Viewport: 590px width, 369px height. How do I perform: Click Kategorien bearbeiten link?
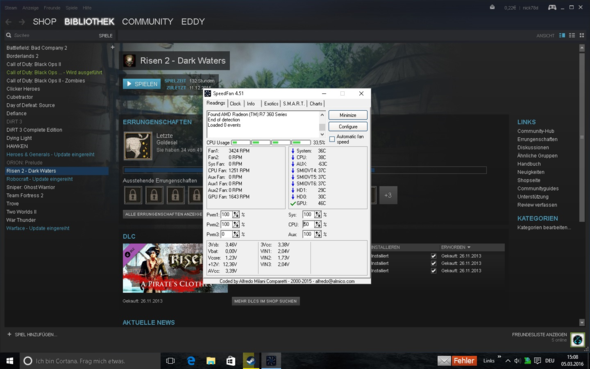click(544, 228)
